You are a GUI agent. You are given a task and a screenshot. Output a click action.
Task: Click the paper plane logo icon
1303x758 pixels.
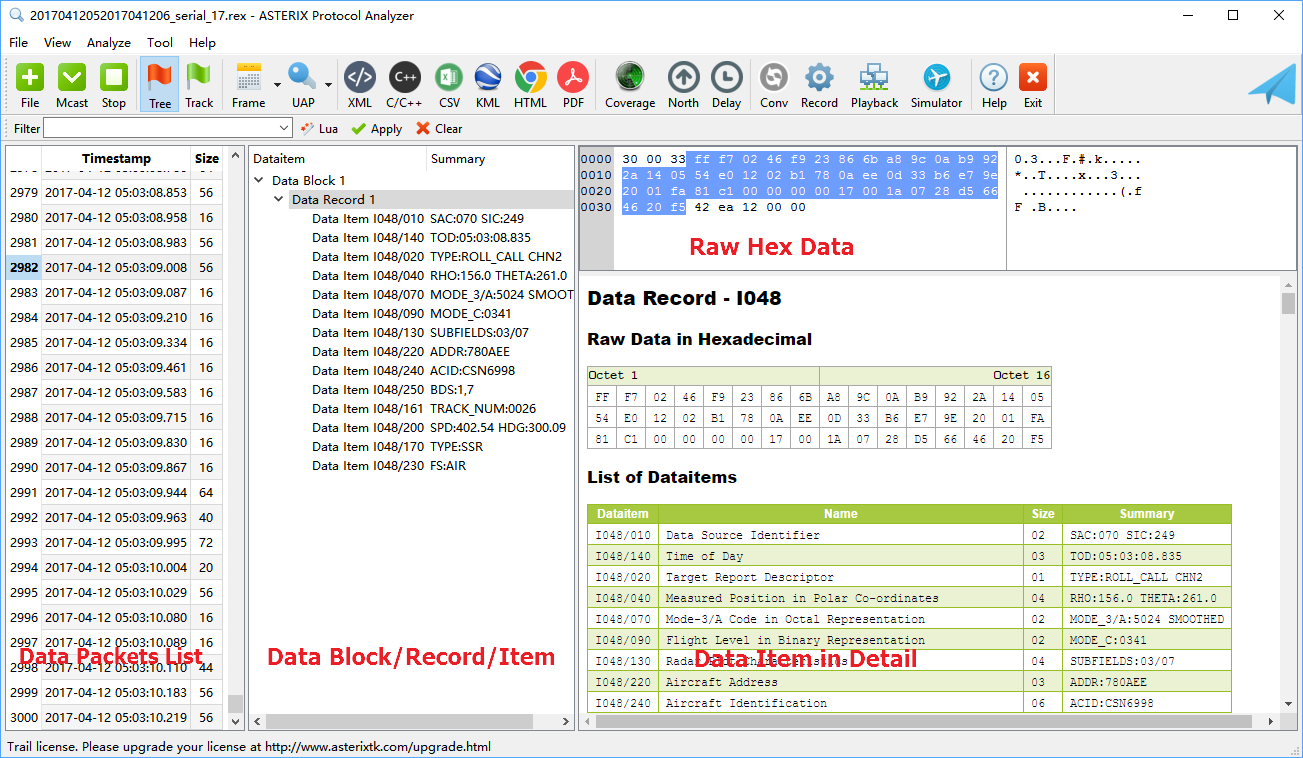pyautogui.click(x=1272, y=84)
